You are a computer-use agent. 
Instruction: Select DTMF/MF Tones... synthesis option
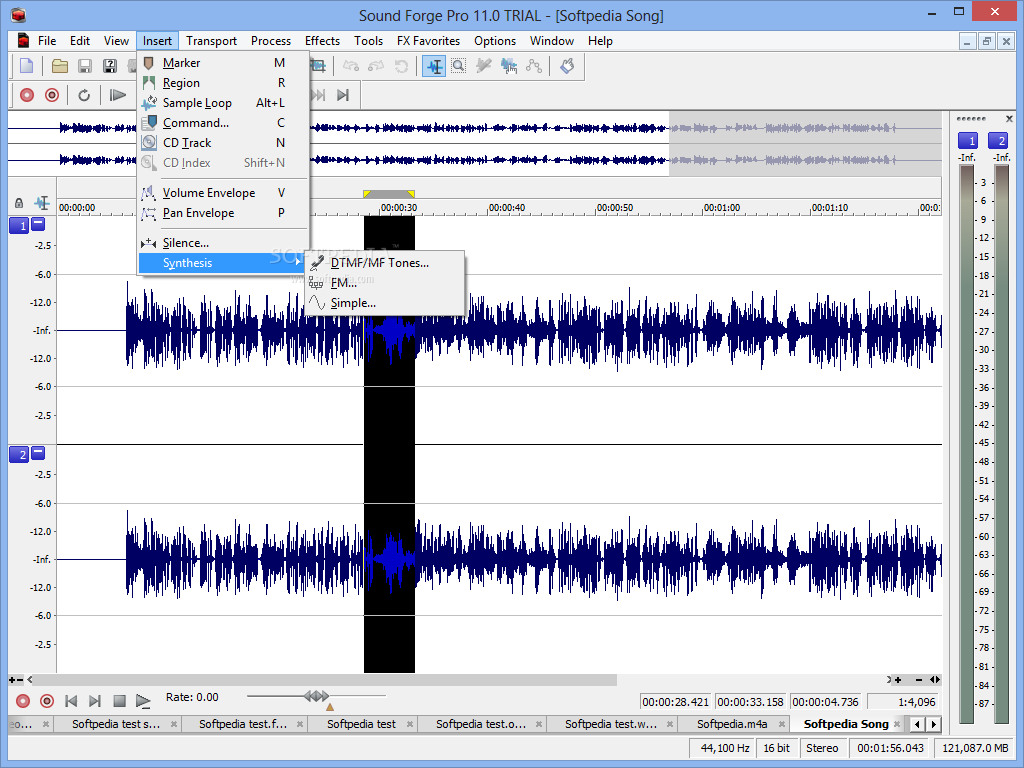(385, 263)
